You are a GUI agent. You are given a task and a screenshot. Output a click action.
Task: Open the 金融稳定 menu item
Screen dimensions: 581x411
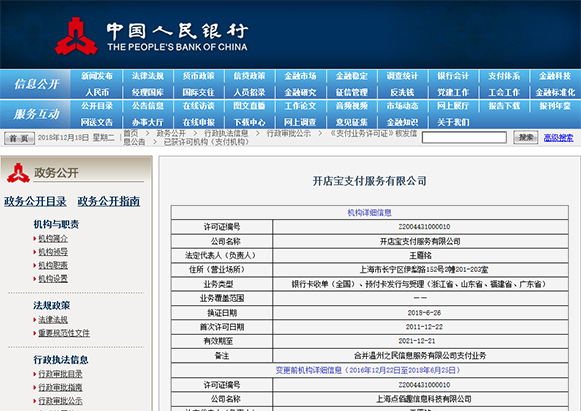[x=352, y=76]
